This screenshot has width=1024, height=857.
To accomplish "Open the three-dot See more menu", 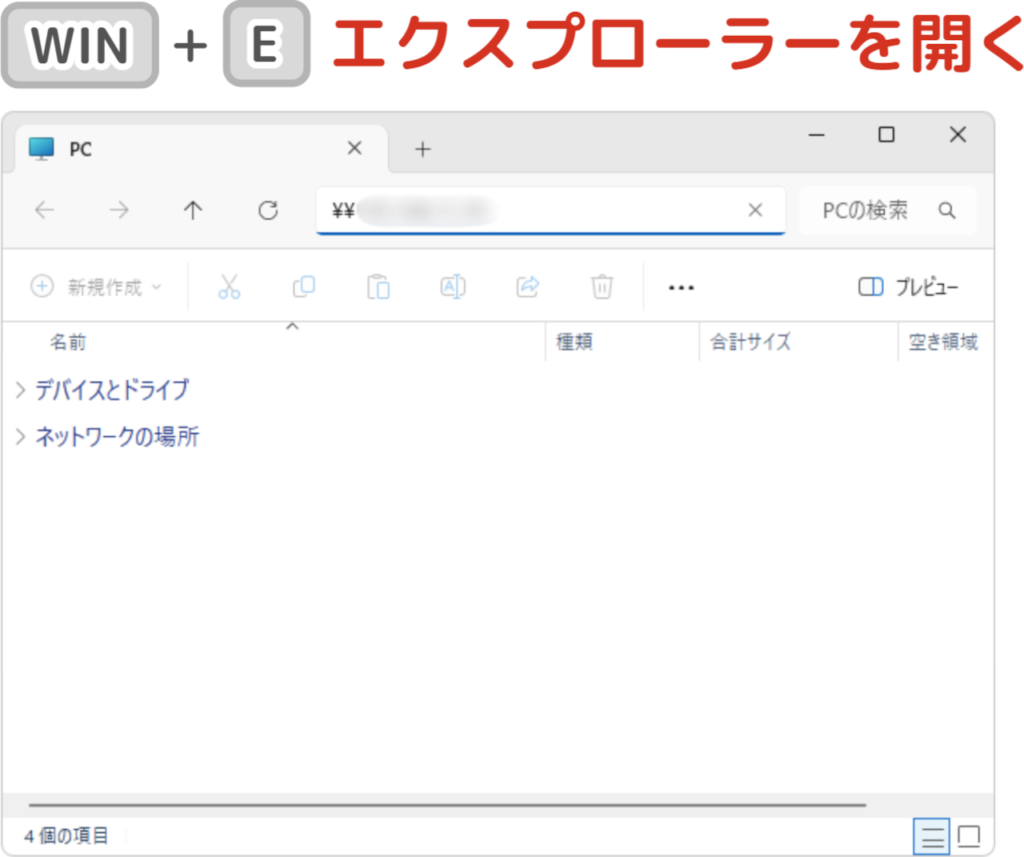I will 681,287.
